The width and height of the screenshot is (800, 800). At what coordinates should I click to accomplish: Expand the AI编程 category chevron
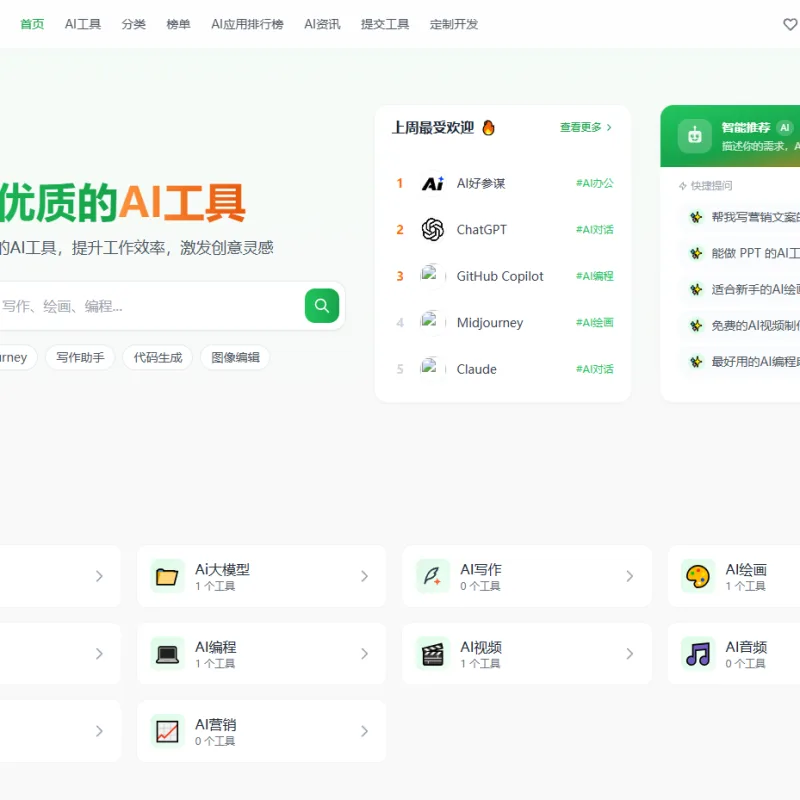(364, 654)
